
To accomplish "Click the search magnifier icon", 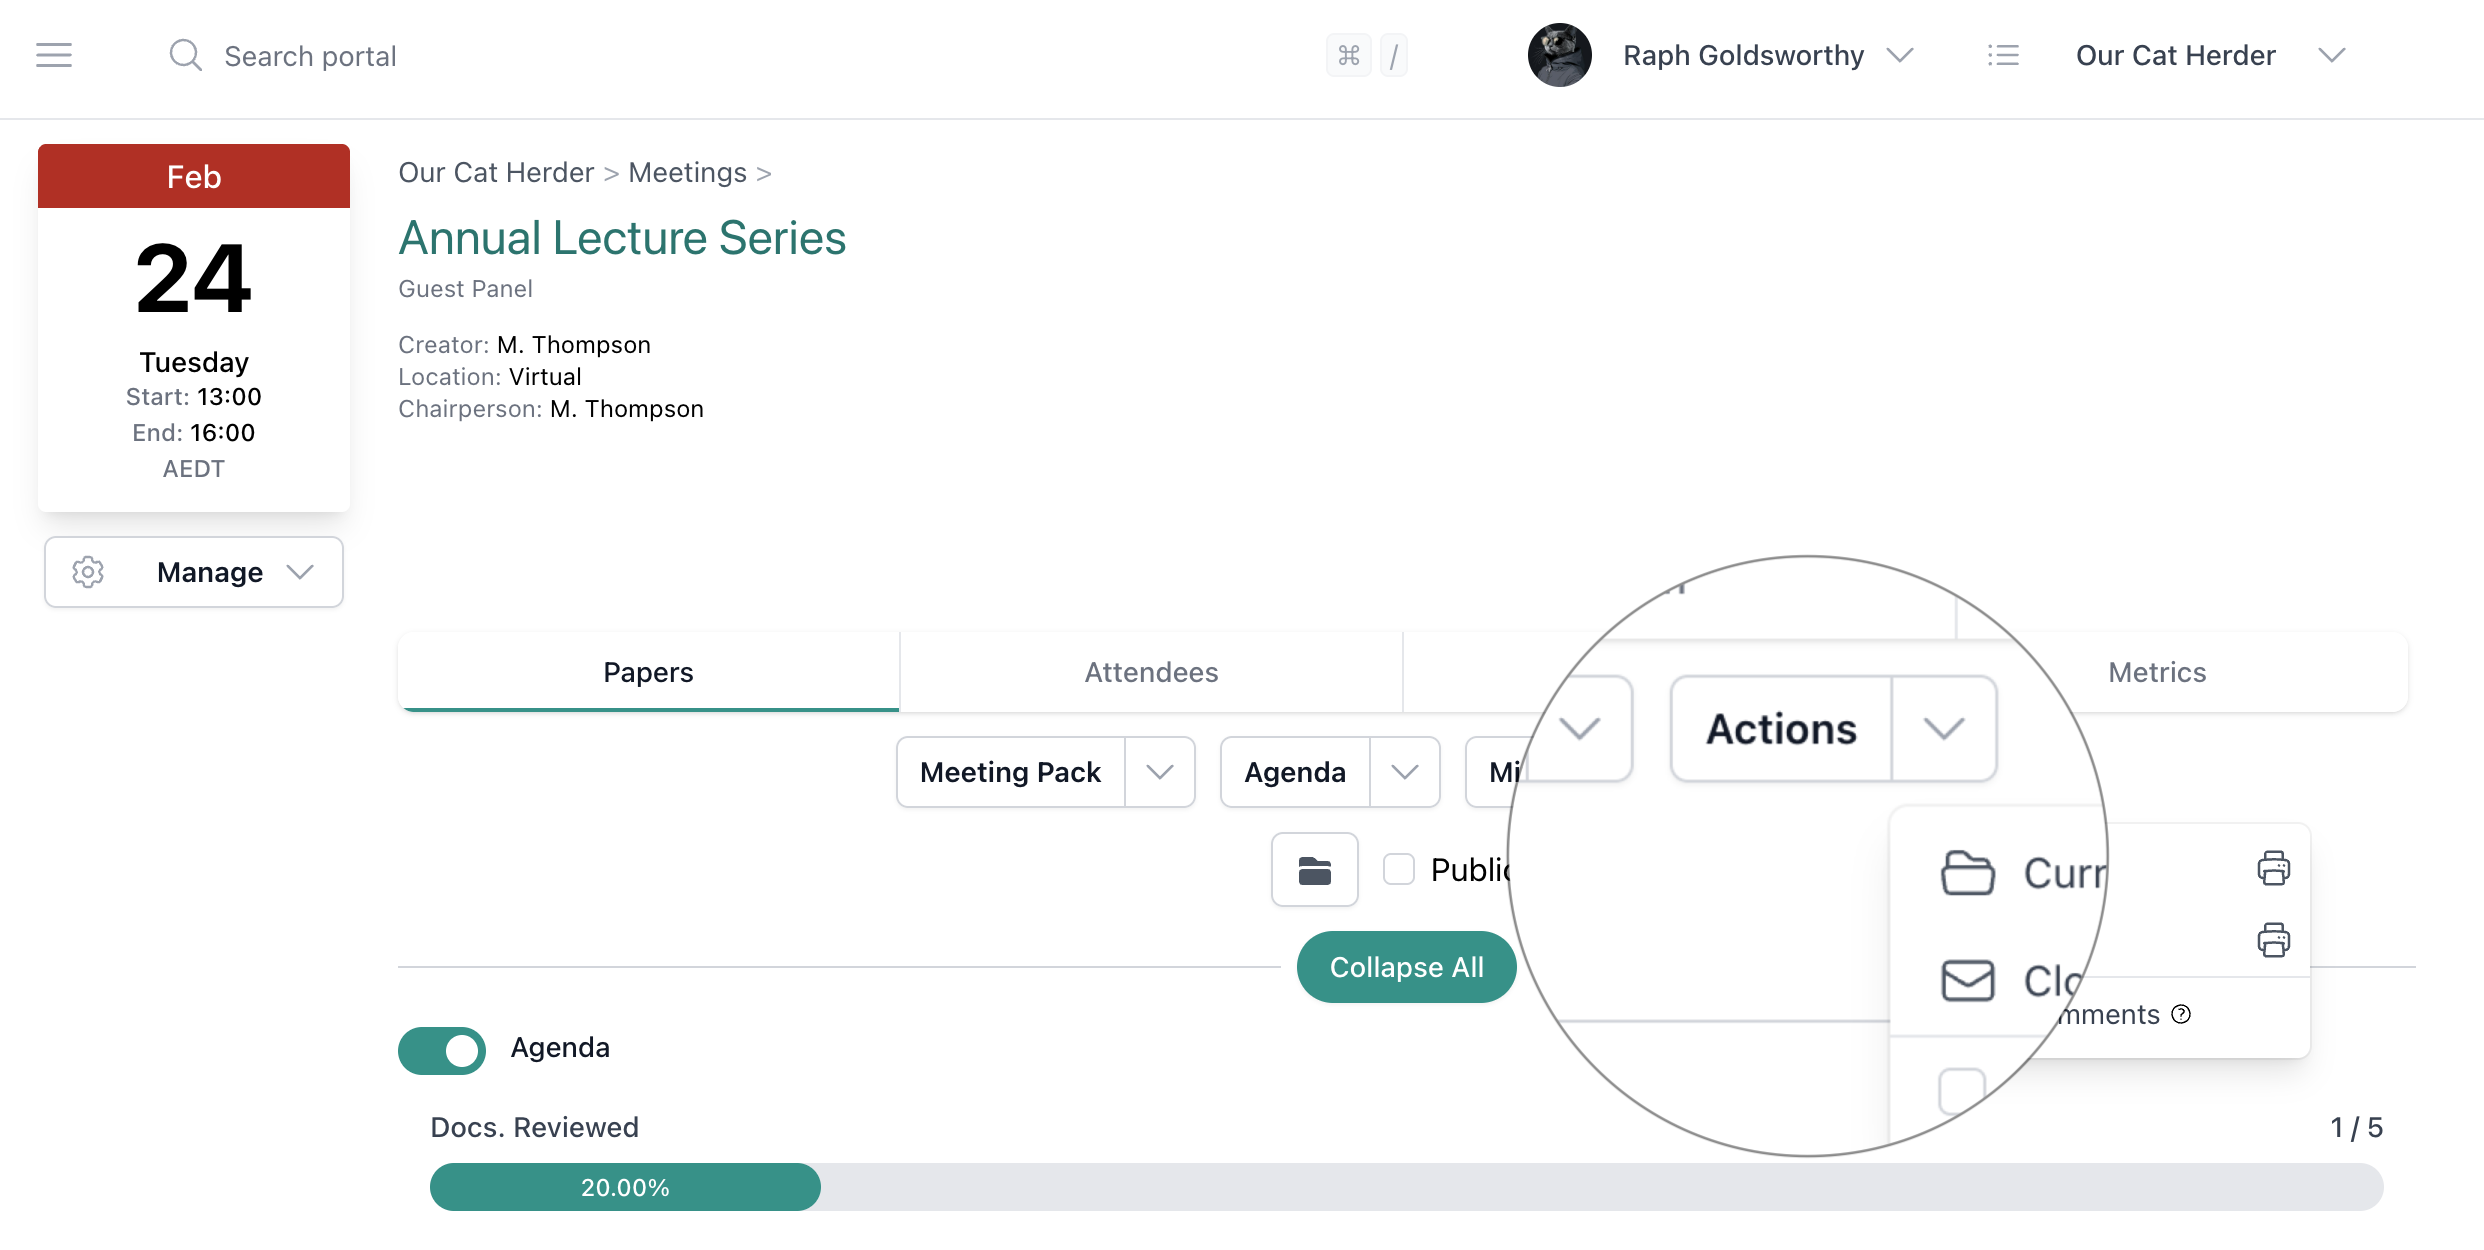I will click(x=185, y=55).
